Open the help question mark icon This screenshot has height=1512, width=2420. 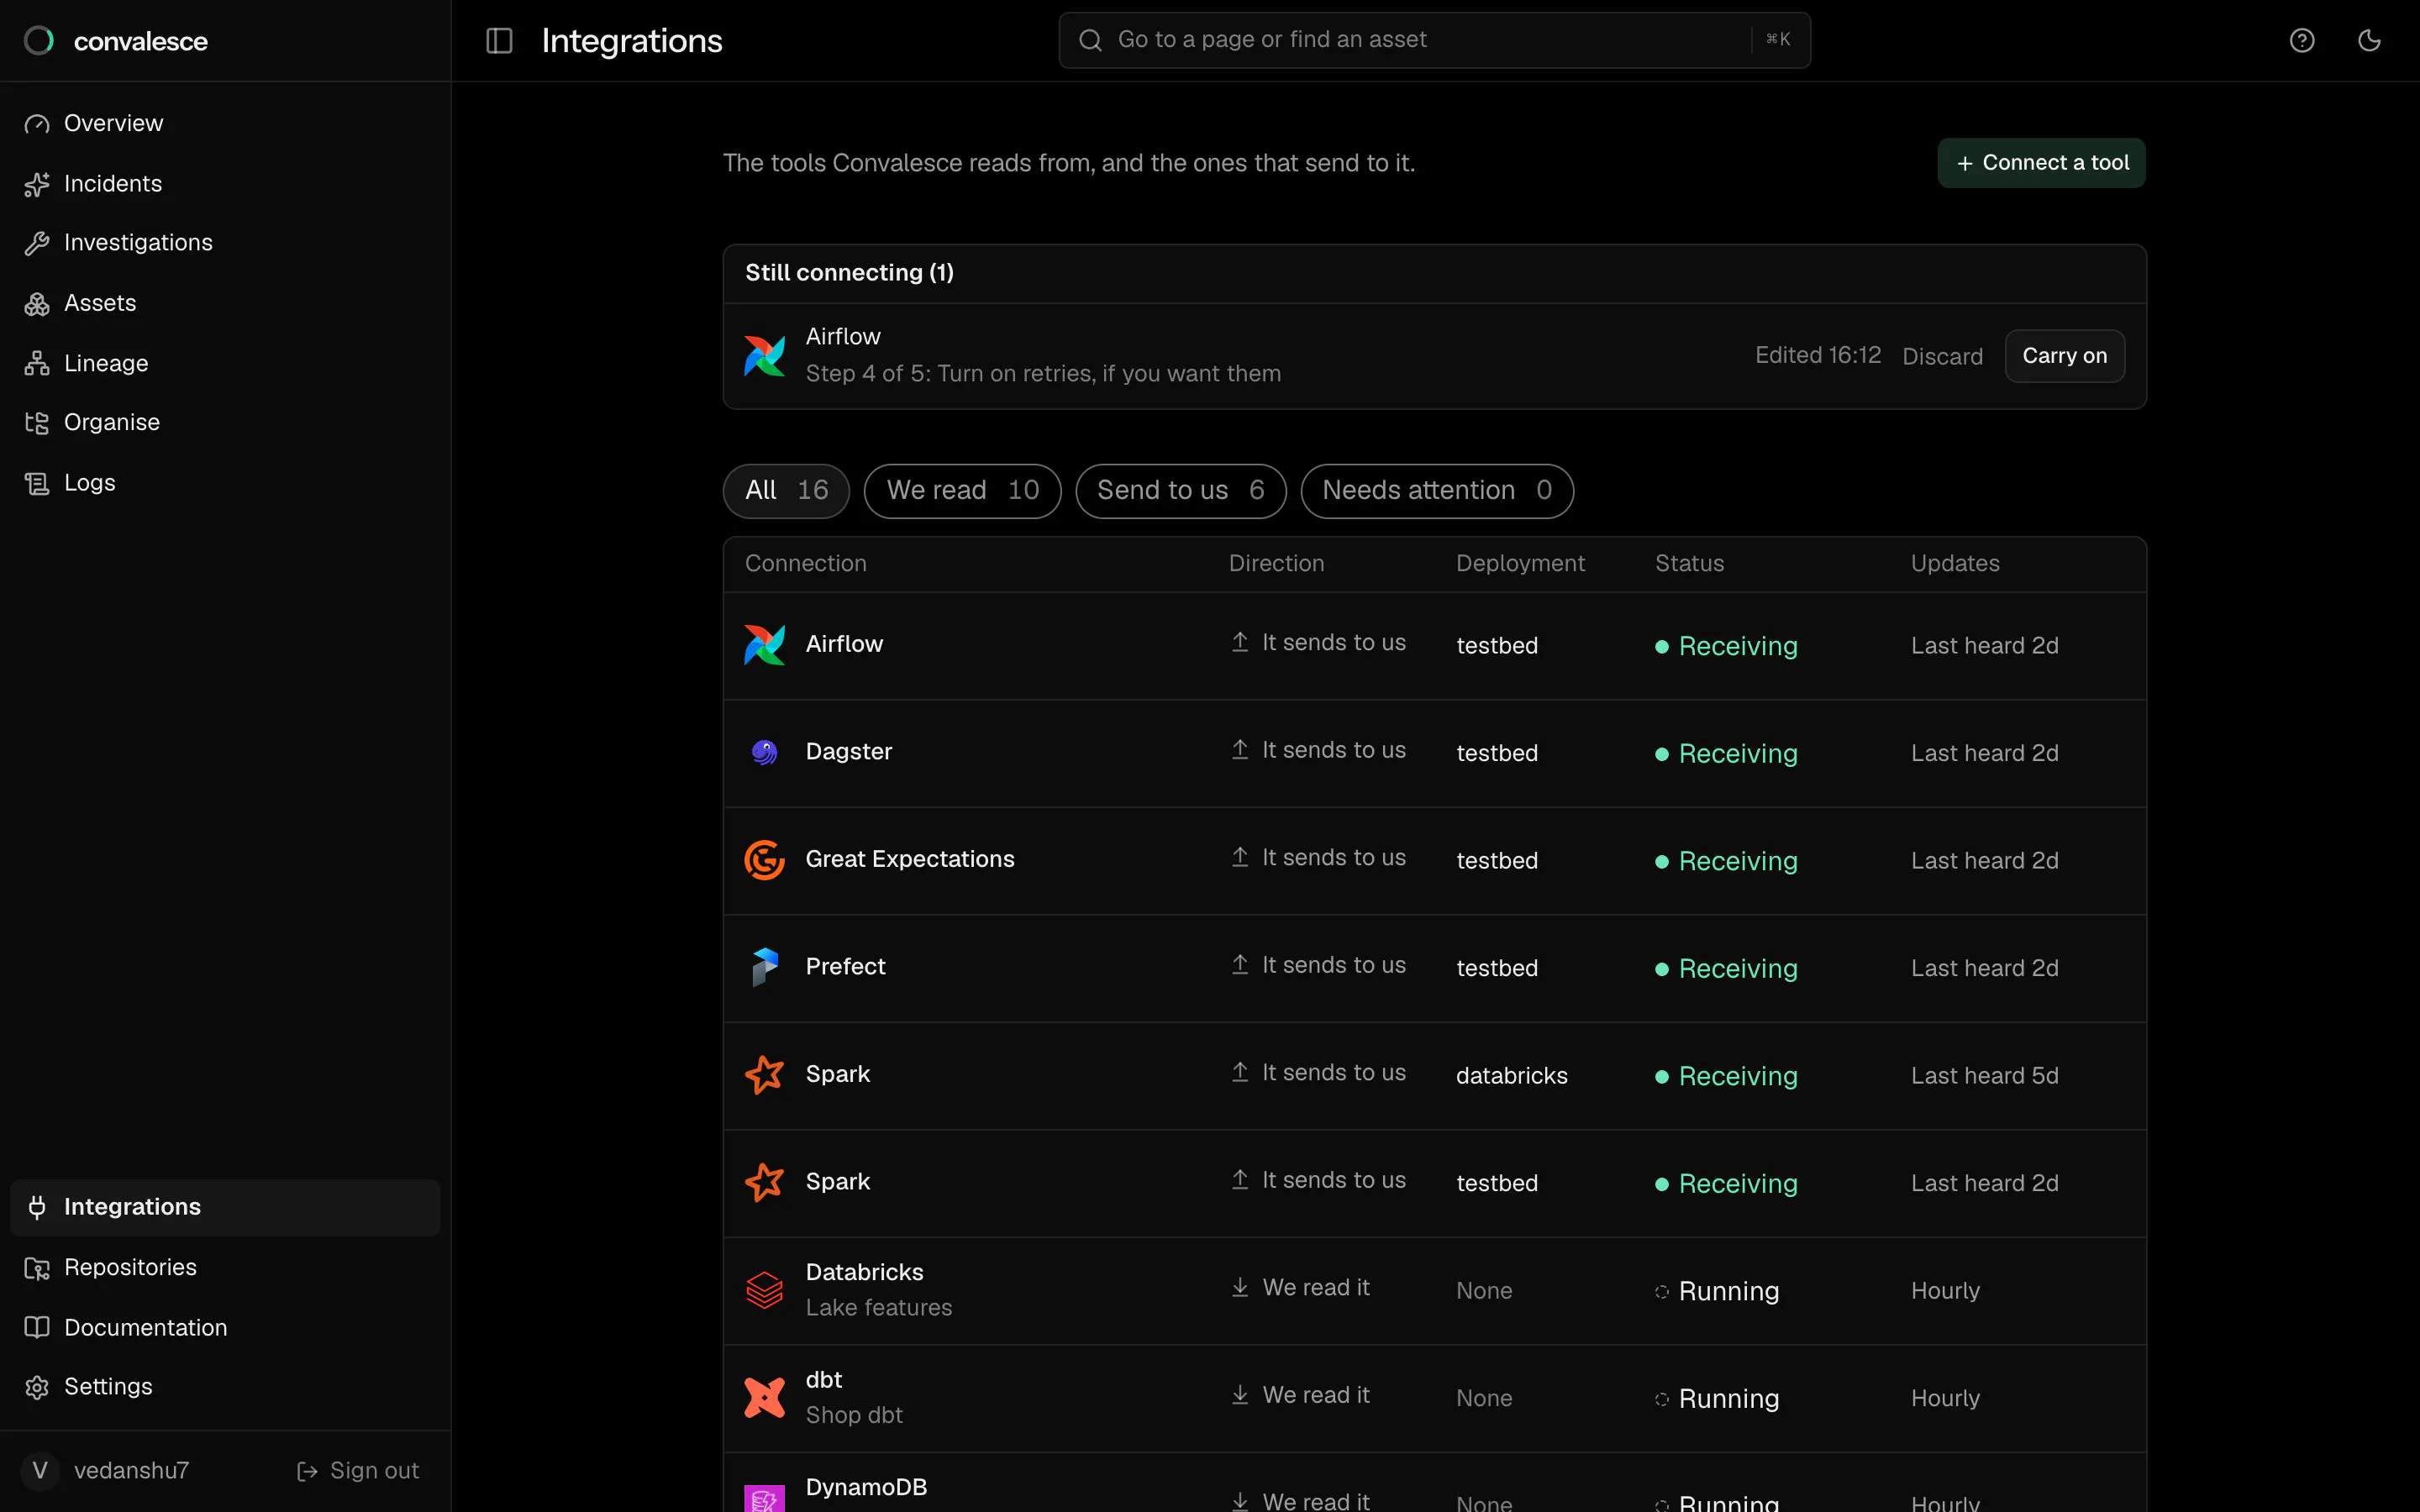[2302, 41]
